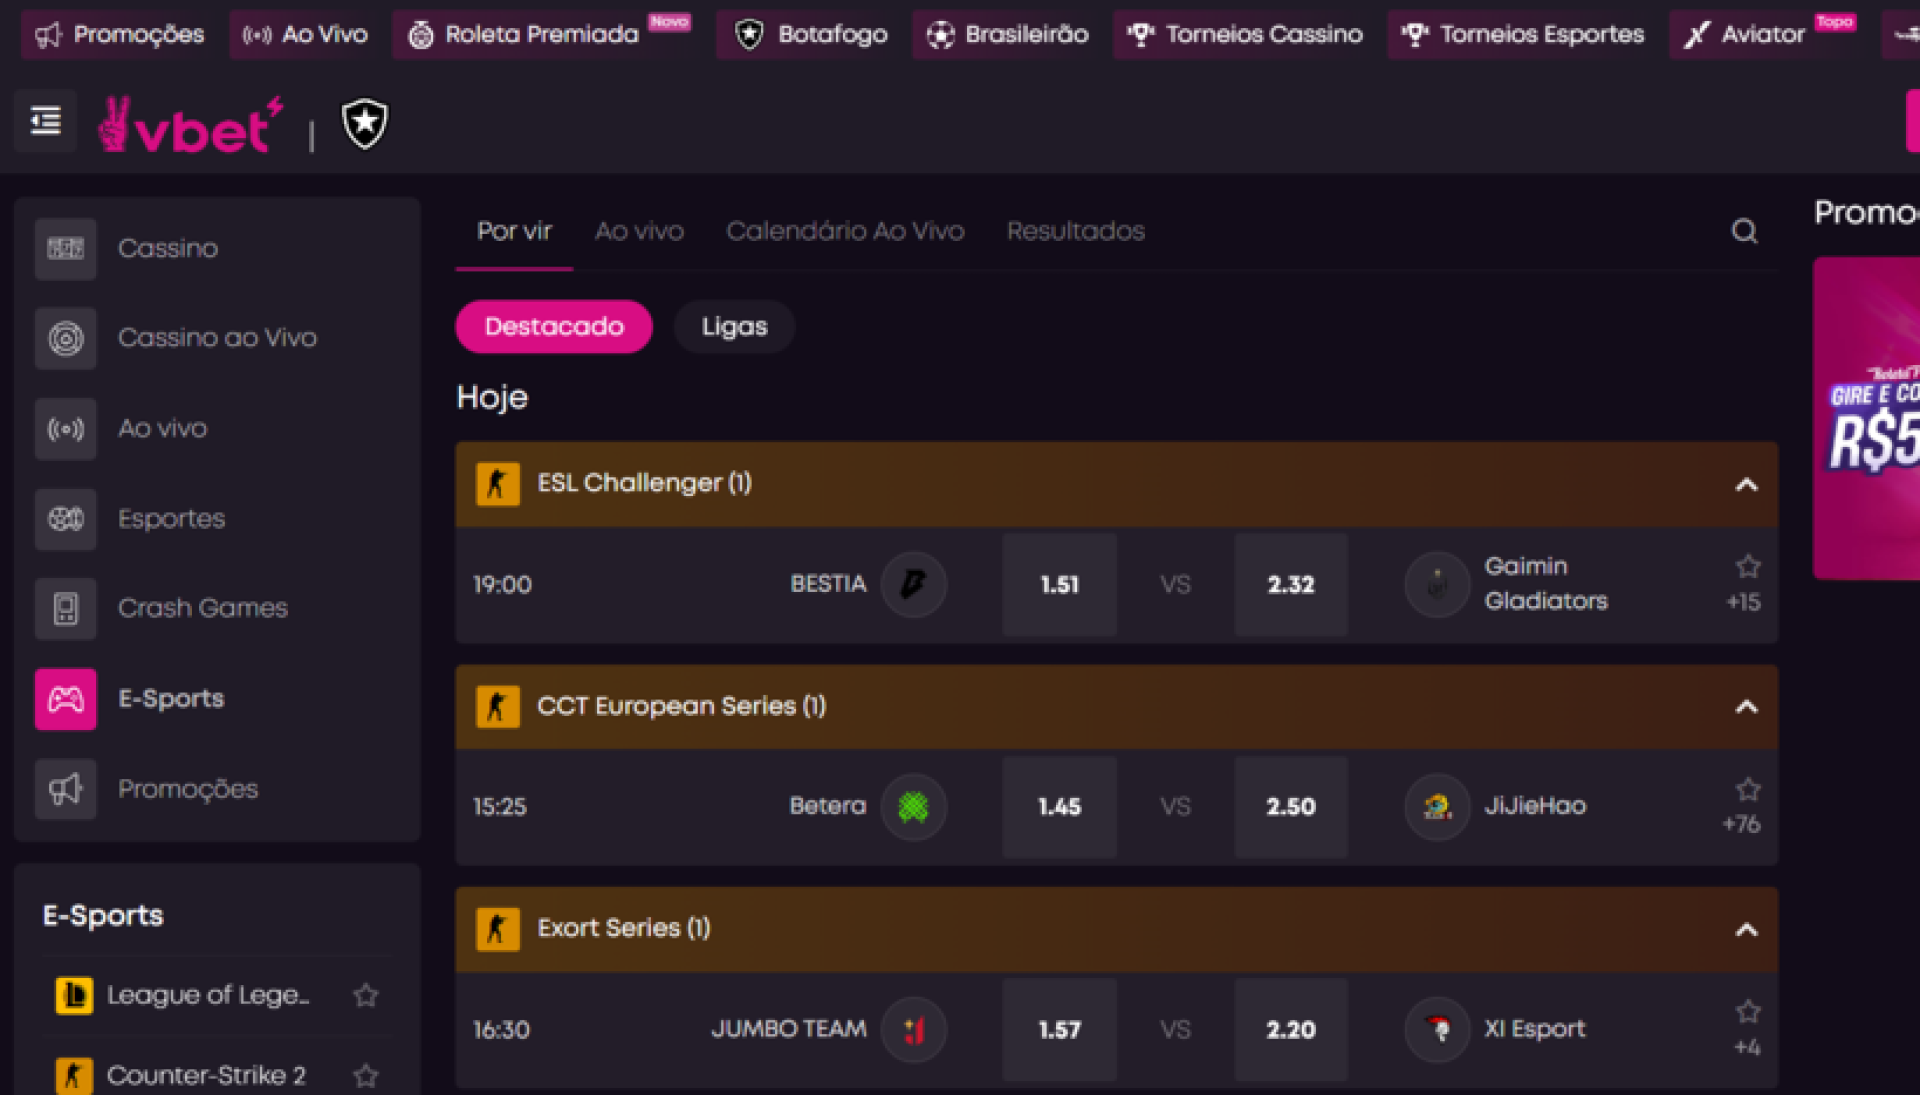Open Crash Games sidebar icon
This screenshot has height=1095, width=1920.
(66, 608)
